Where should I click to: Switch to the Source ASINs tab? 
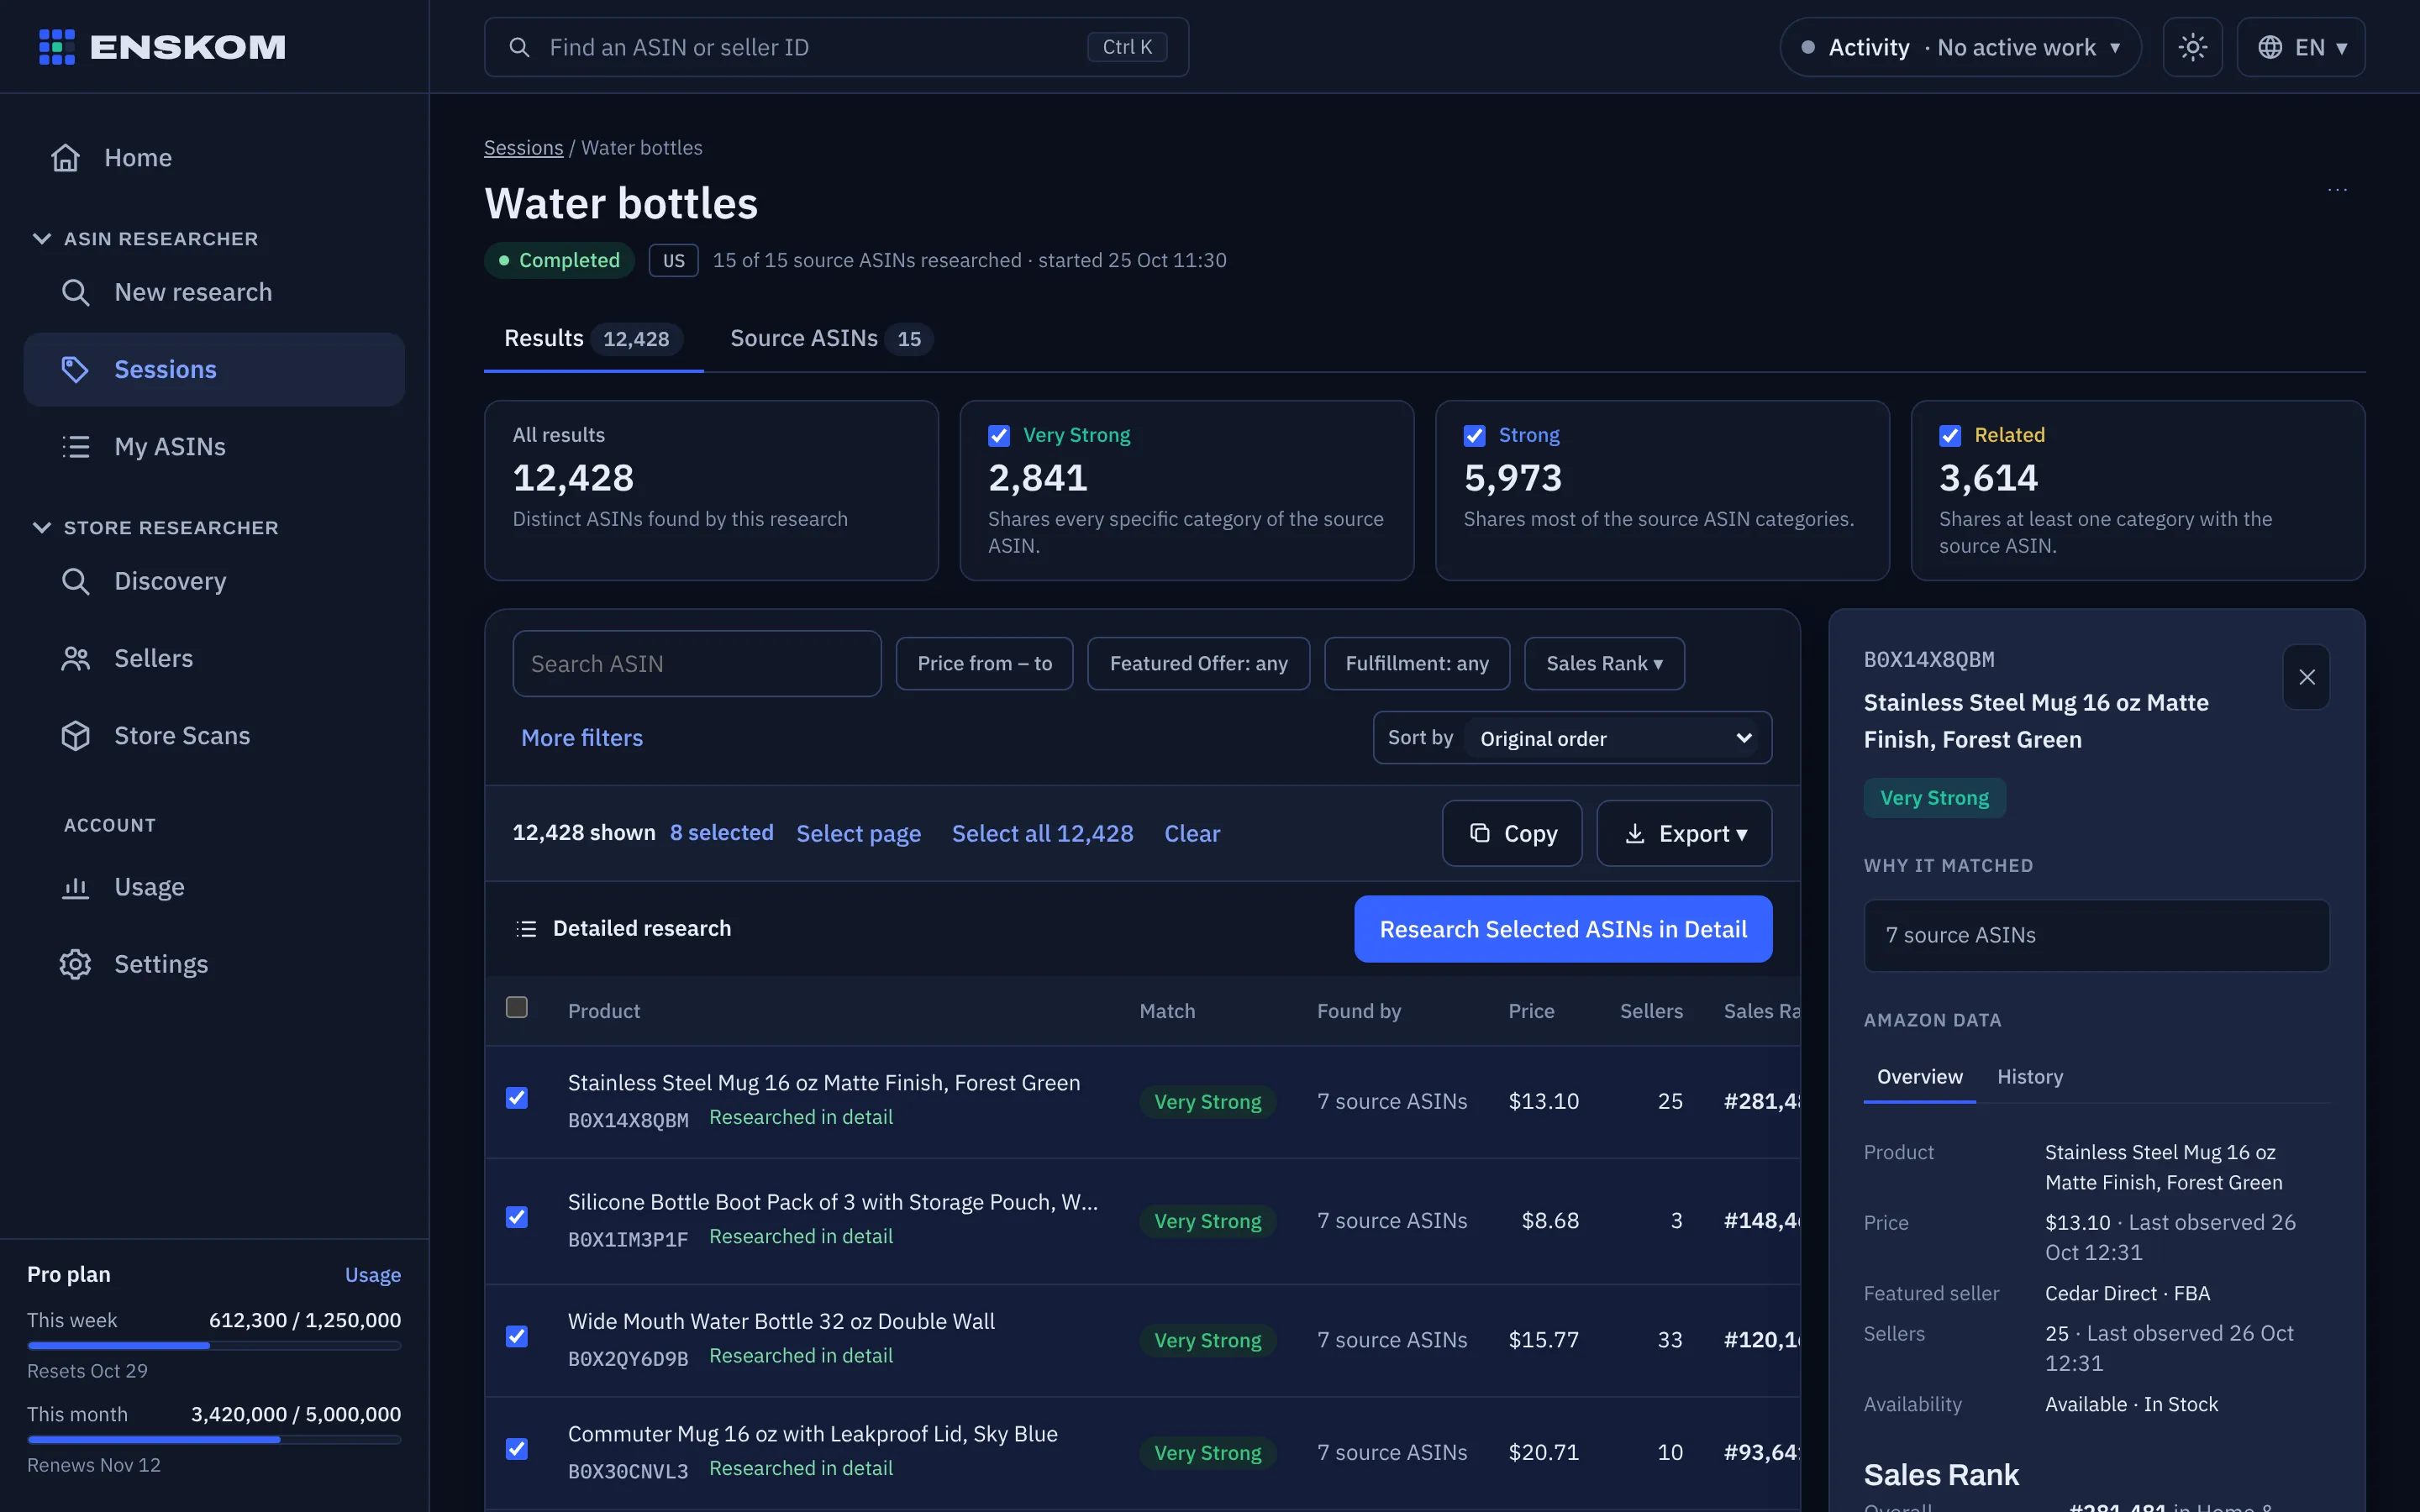coord(831,338)
